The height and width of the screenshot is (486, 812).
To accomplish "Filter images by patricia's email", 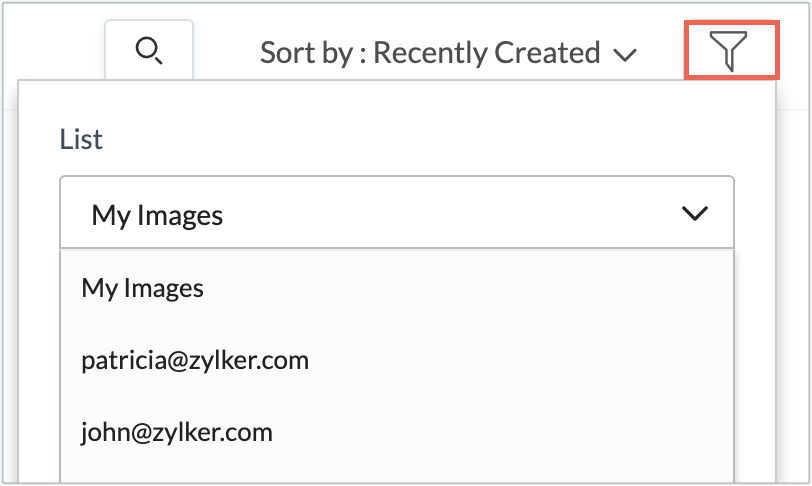I will 195,360.
